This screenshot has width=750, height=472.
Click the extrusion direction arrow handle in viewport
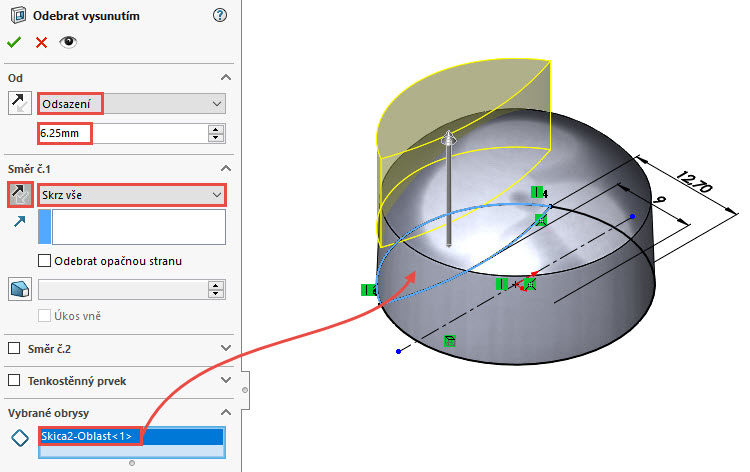[449, 139]
